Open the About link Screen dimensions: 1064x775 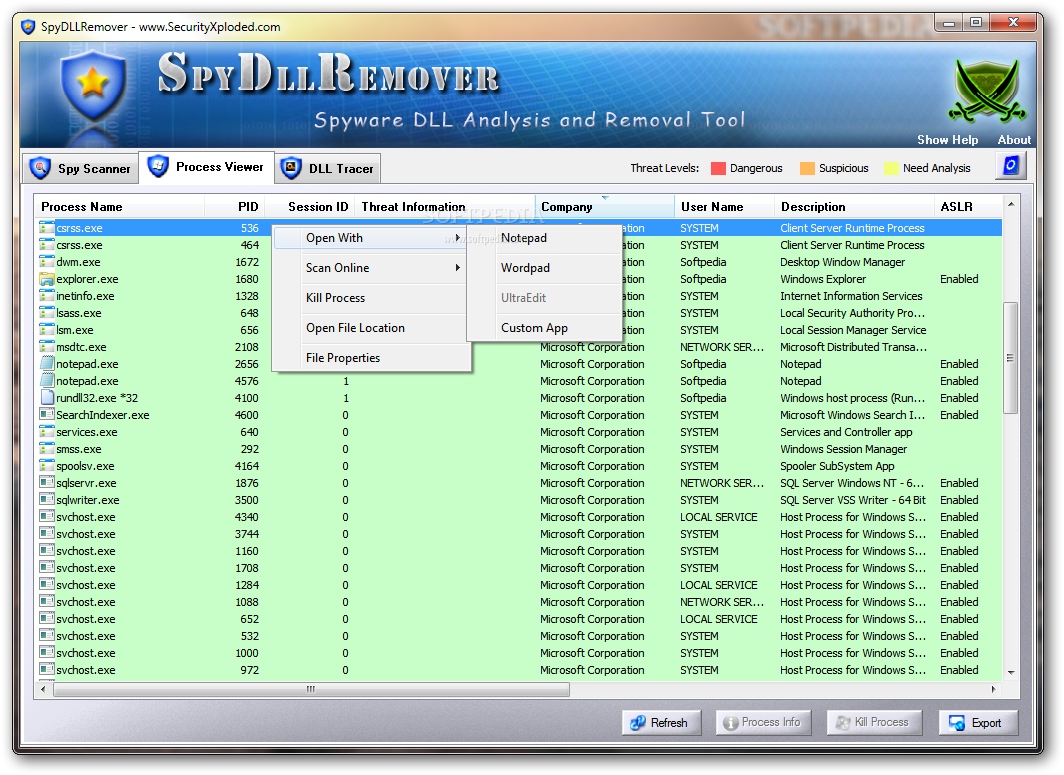coord(1014,140)
